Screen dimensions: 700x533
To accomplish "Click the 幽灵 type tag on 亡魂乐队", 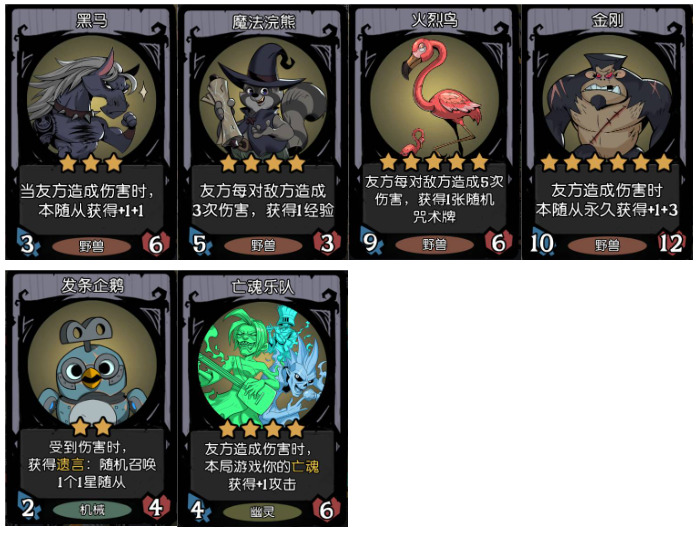I will pyautogui.click(x=262, y=512).
